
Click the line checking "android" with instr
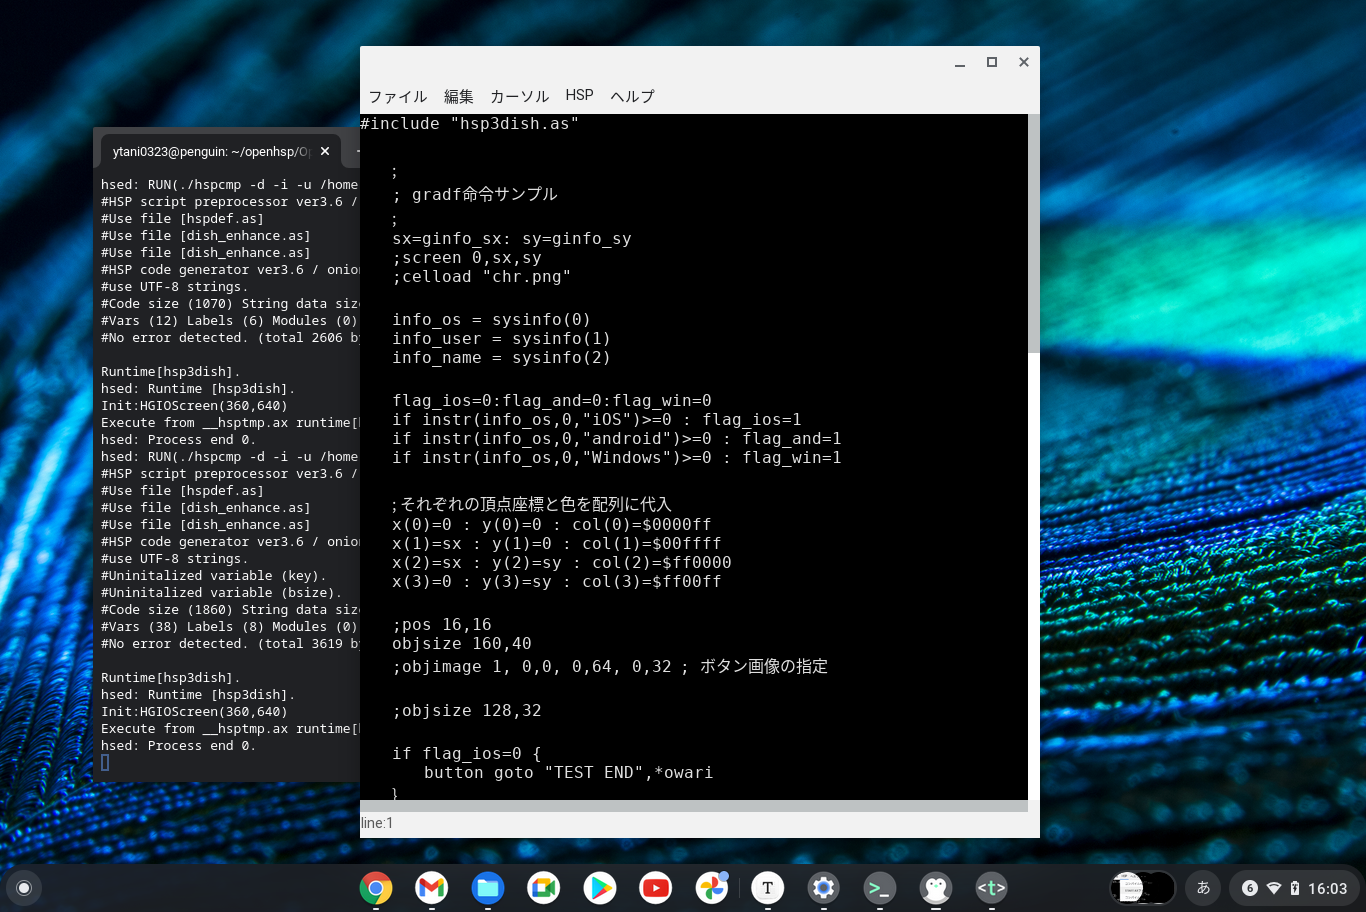pyautogui.click(x=617, y=439)
